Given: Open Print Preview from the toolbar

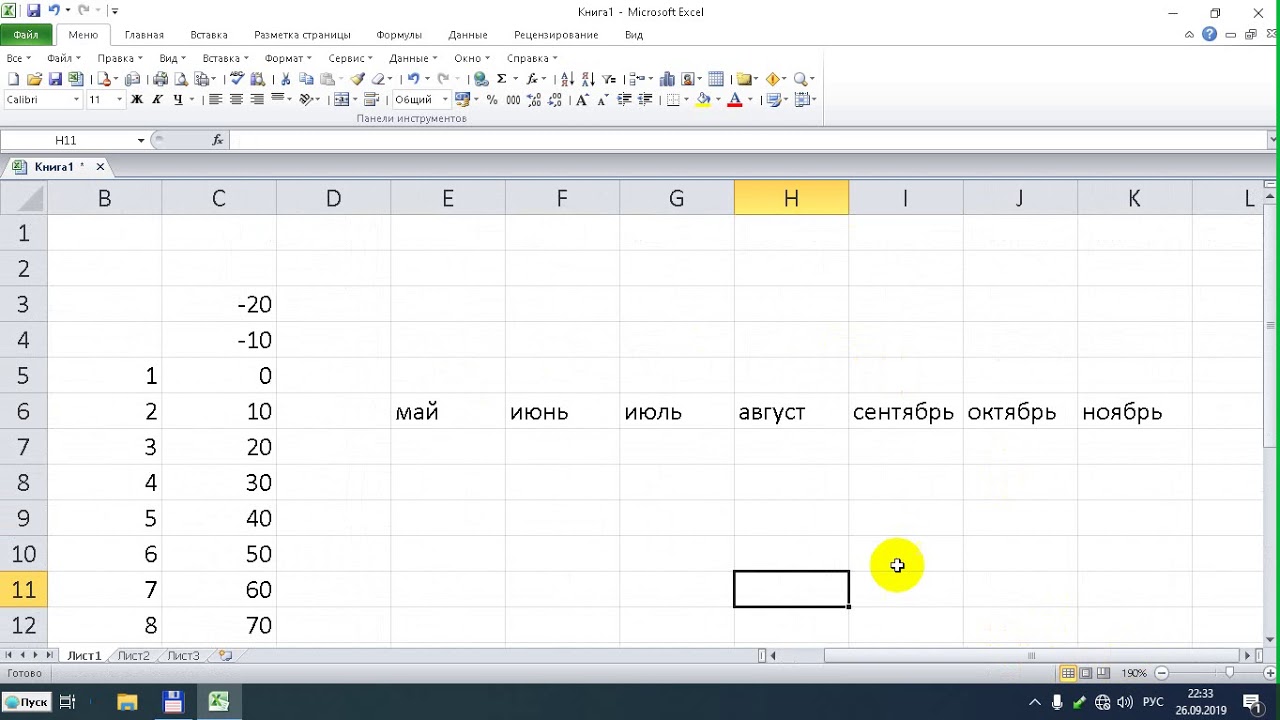Looking at the screenshot, I should pos(181,79).
